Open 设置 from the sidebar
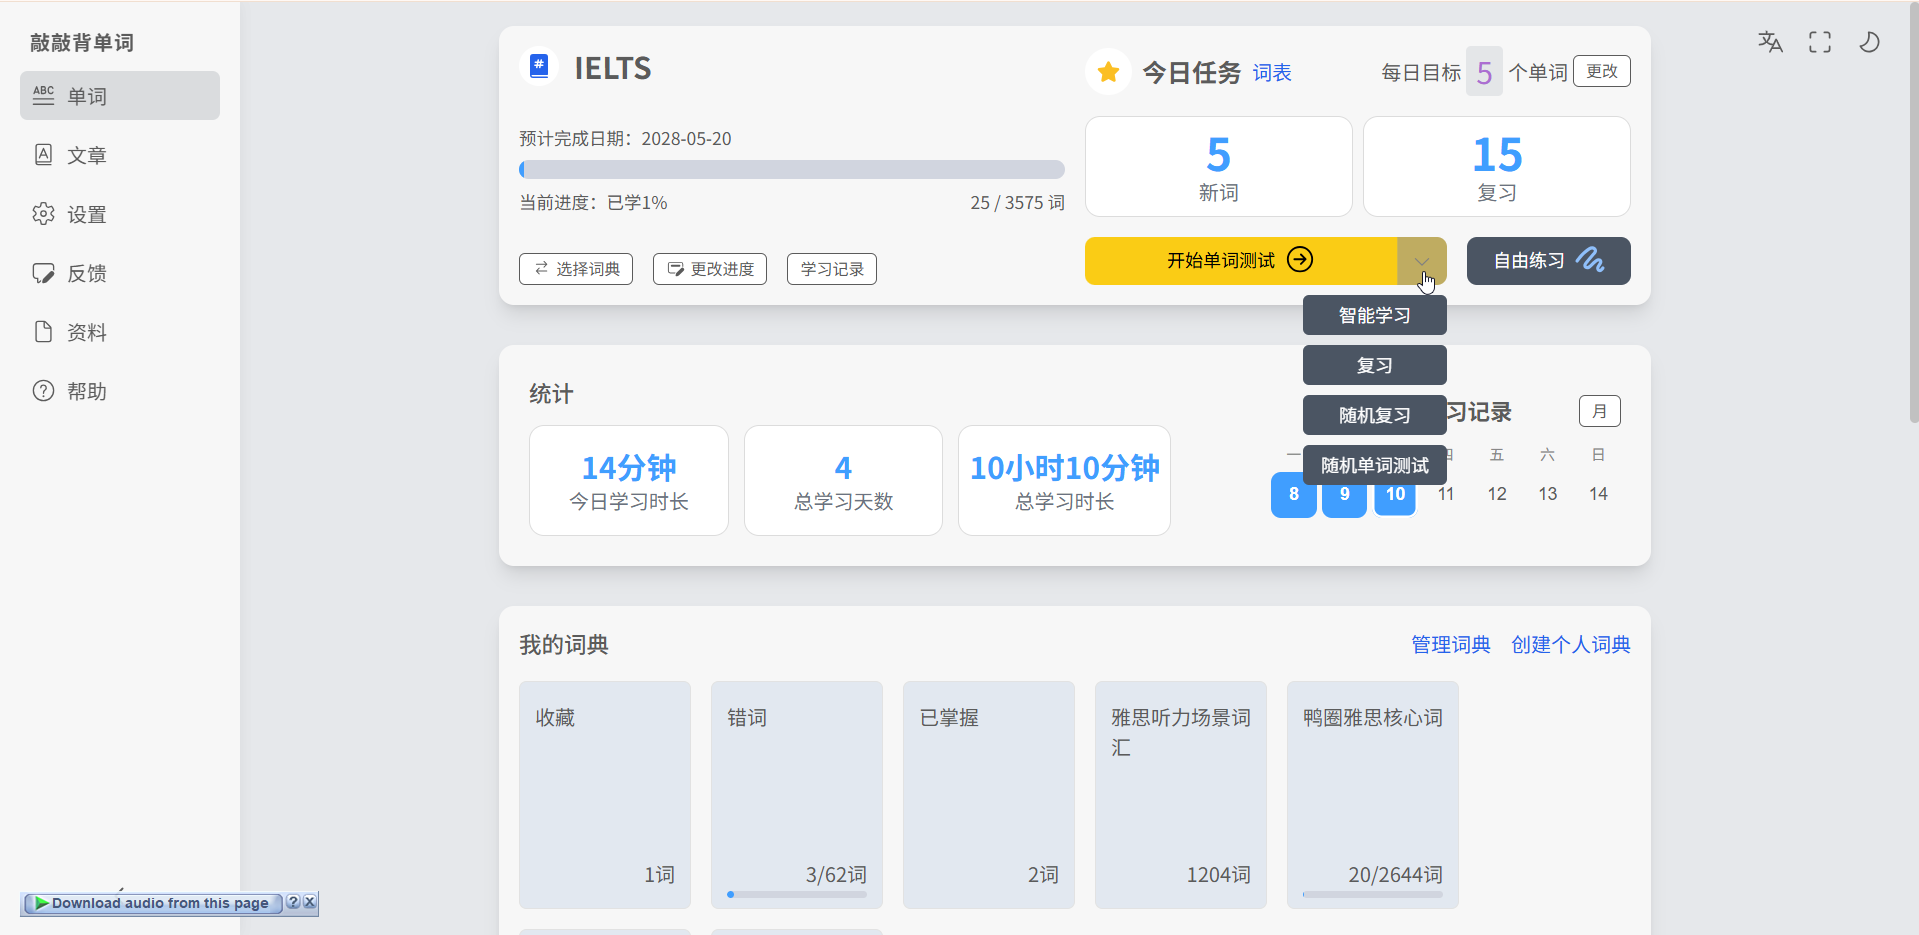The height and width of the screenshot is (935, 1919). coord(120,214)
